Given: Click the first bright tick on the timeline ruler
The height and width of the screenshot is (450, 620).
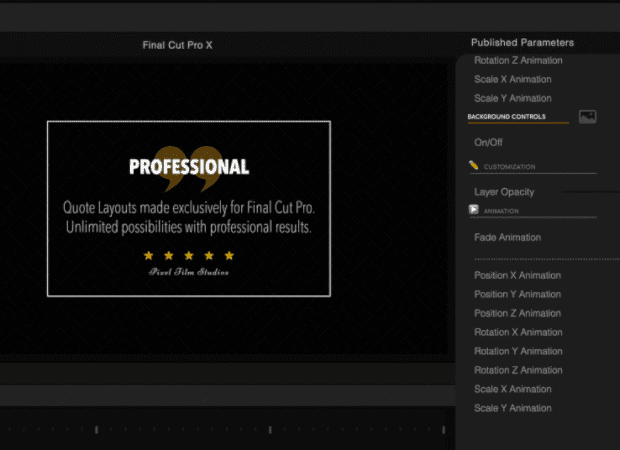Looking at the screenshot, I should [96, 429].
